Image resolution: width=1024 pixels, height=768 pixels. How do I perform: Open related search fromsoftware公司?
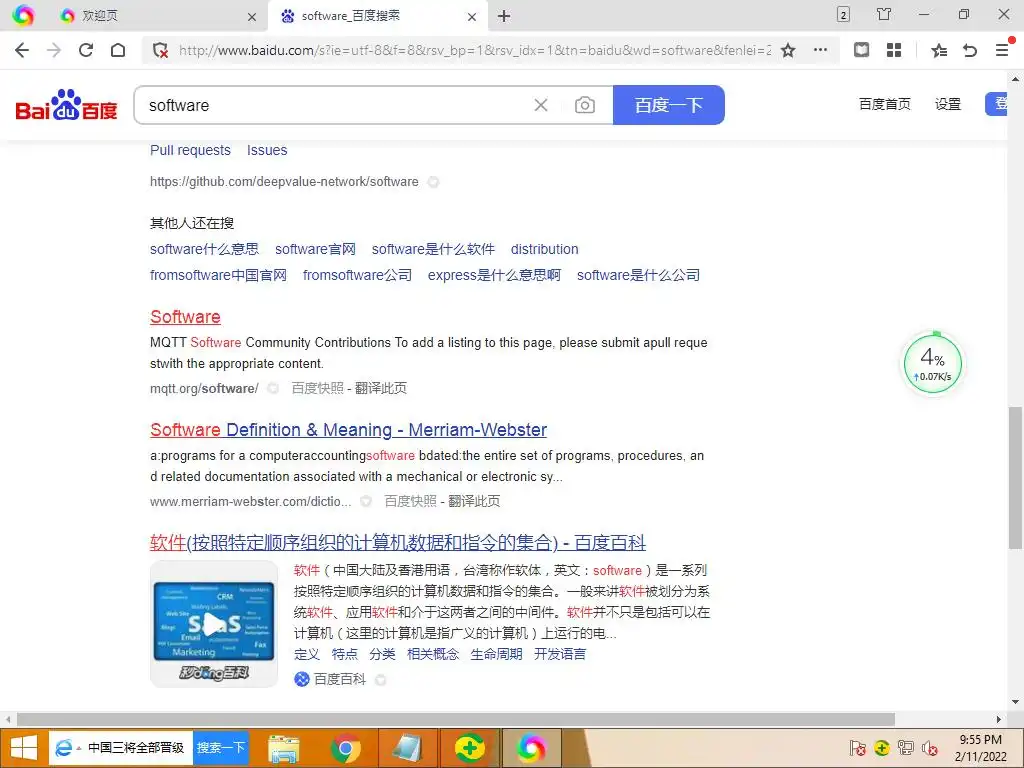pyautogui.click(x=357, y=276)
